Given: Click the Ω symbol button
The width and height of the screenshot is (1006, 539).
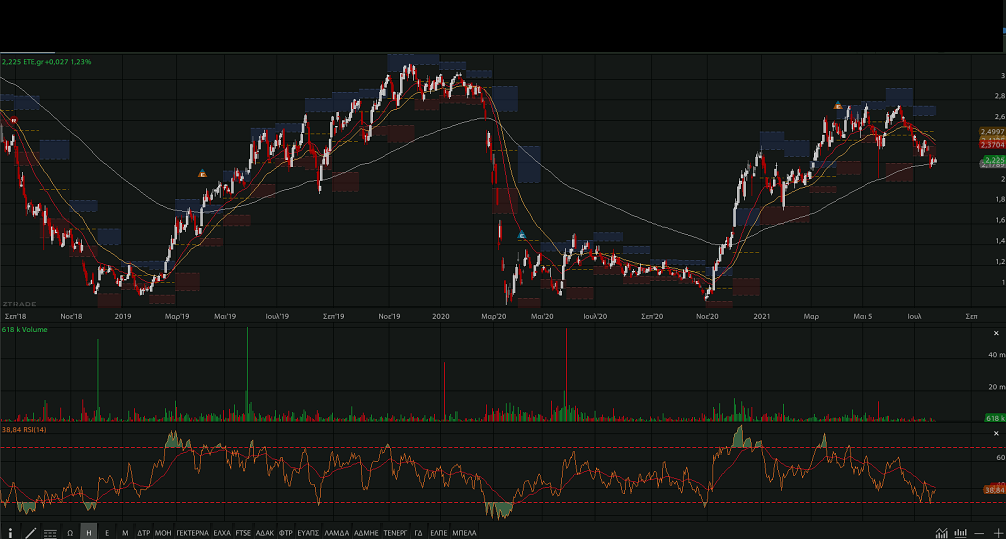Looking at the screenshot, I should [70, 533].
